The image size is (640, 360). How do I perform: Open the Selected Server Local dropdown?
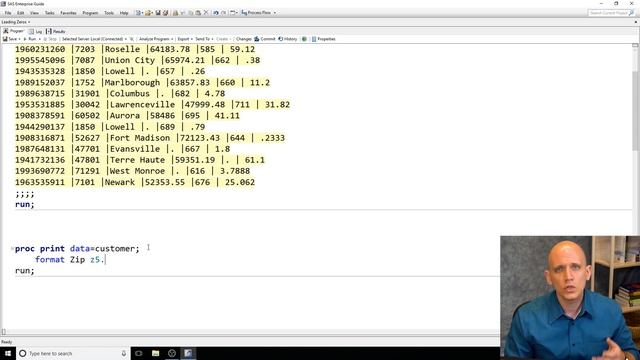coord(94,39)
